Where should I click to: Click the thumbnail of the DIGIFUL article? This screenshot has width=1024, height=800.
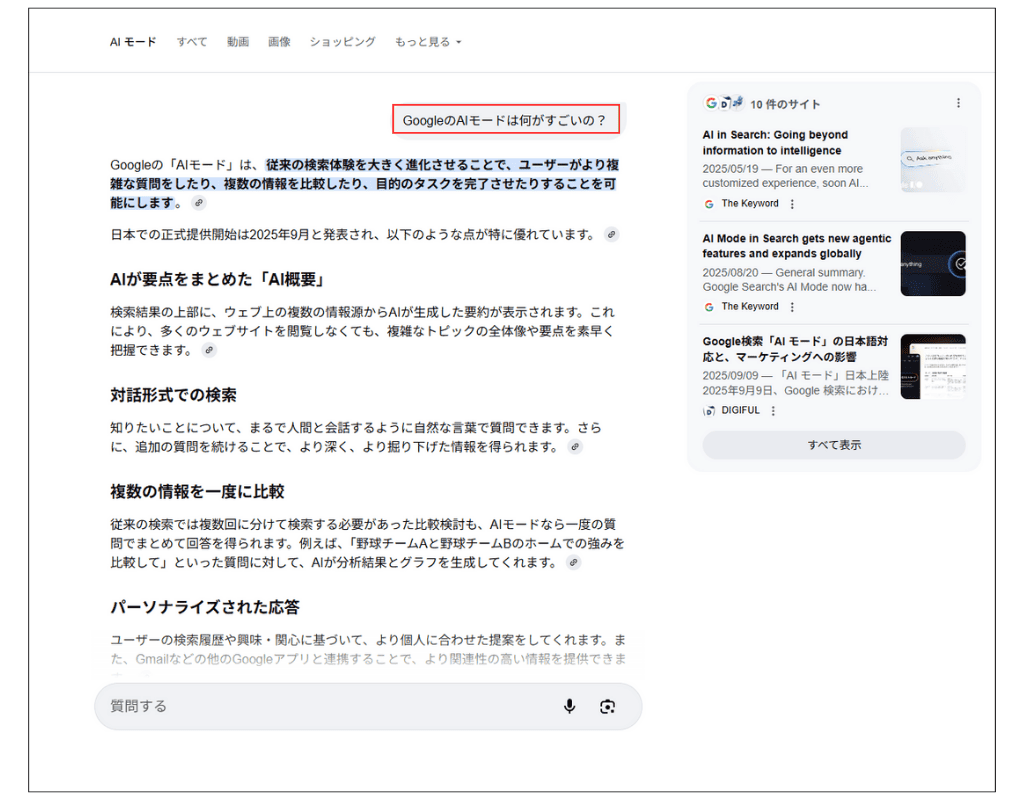(932, 367)
